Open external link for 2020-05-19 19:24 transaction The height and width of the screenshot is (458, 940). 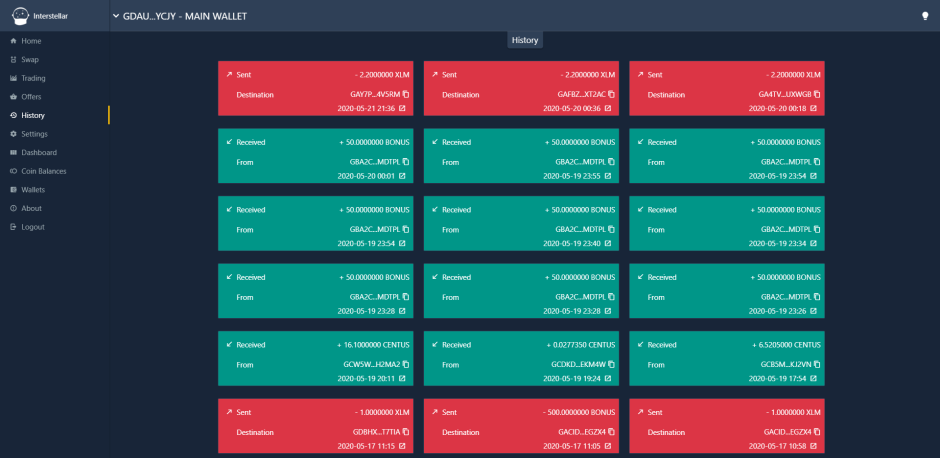pyautogui.click(x=608, y=379)
